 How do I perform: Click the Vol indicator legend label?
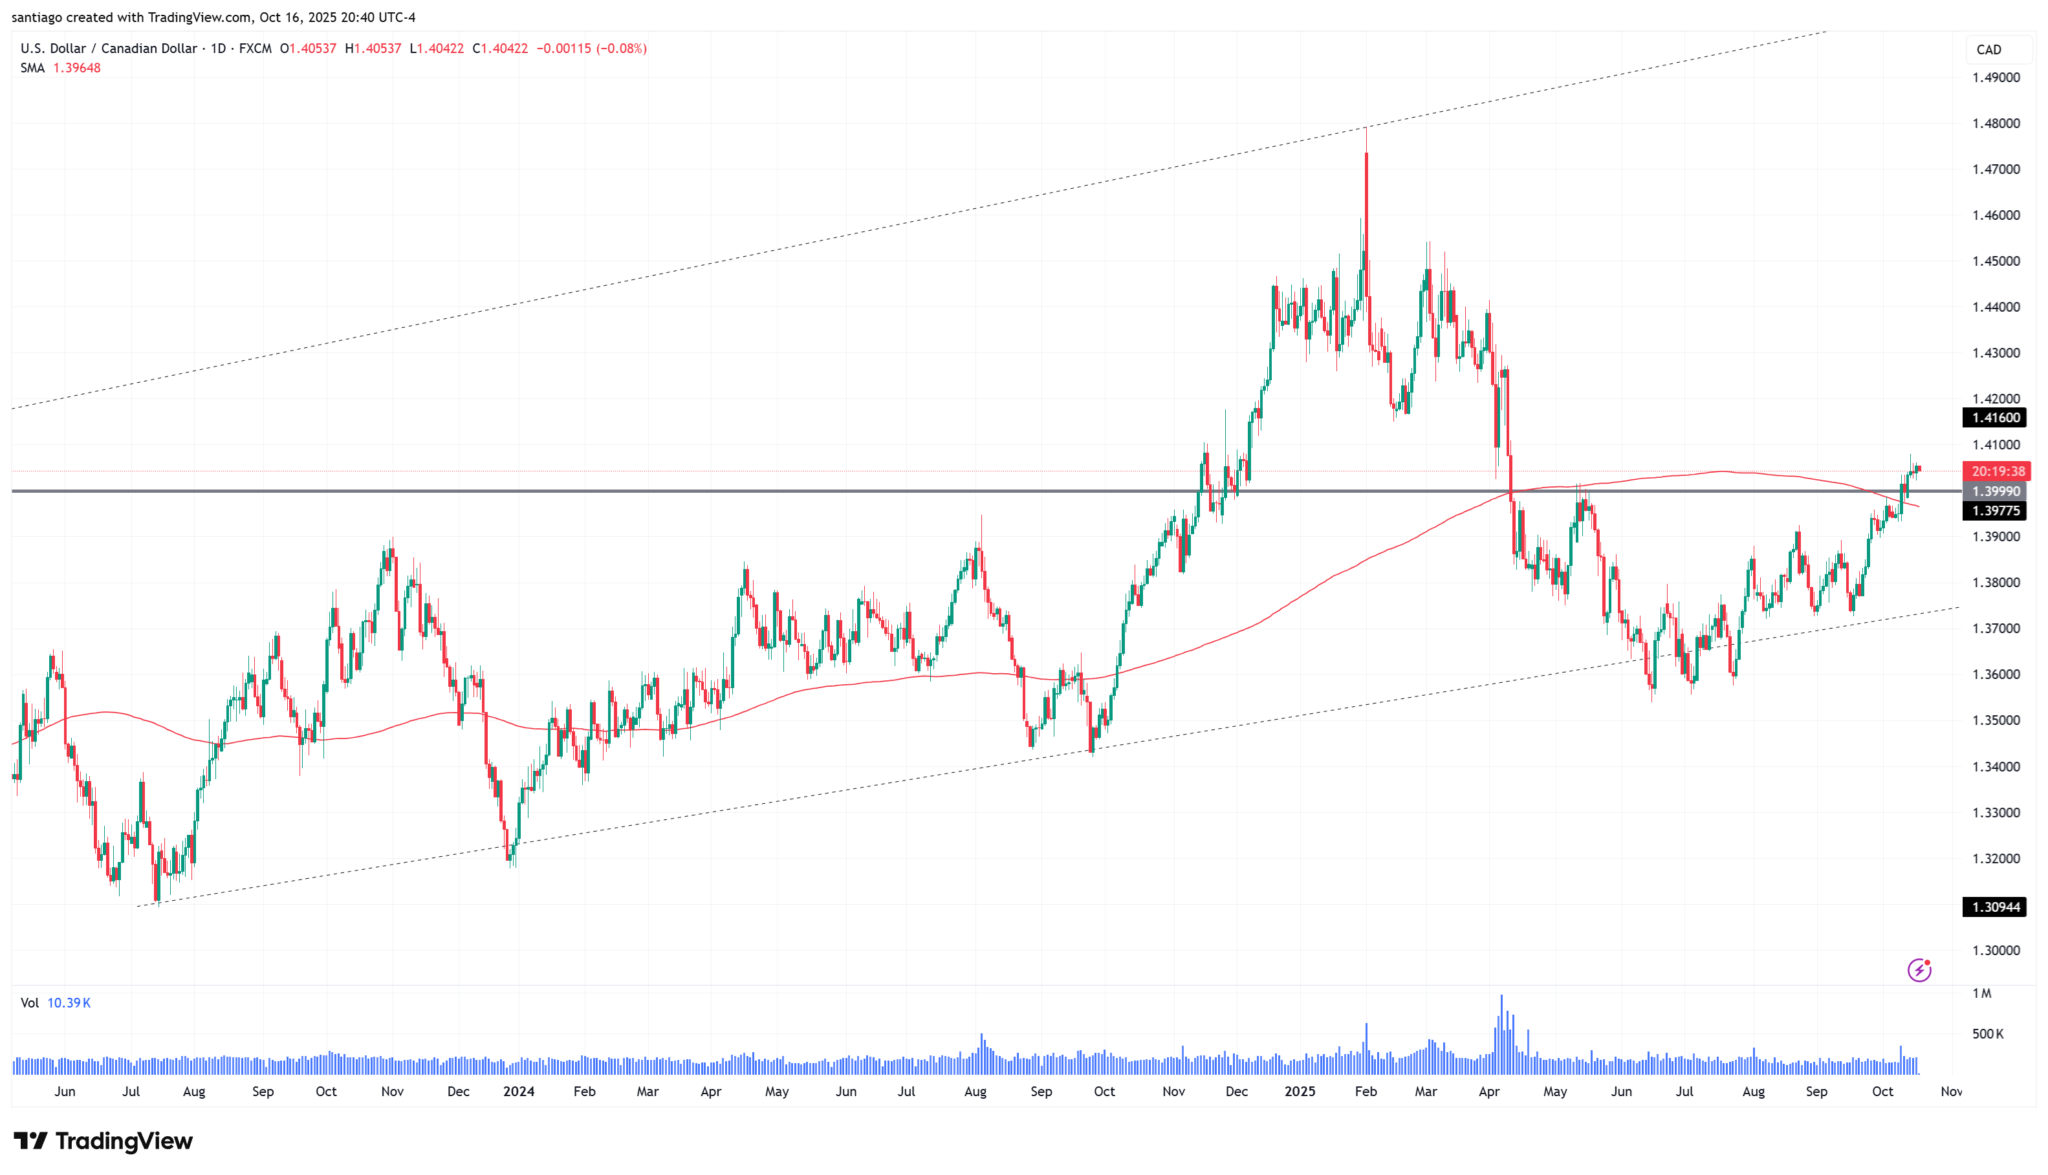click(29, 1002)
